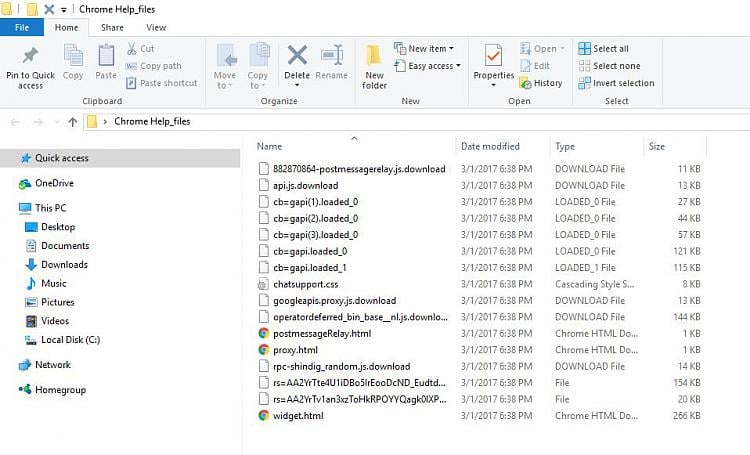Viewport: 750px width, 455px height.
Task: Click the Back navigation arrow
Action: point(15,122)
